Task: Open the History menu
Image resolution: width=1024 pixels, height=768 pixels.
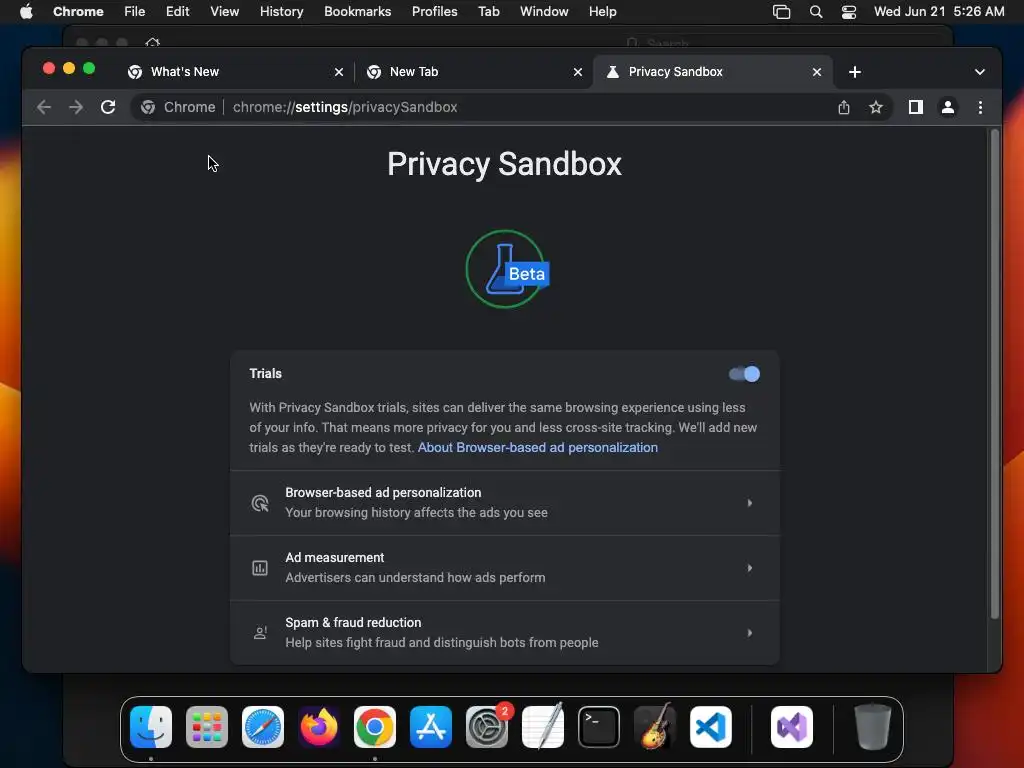Action: (281, 11)
